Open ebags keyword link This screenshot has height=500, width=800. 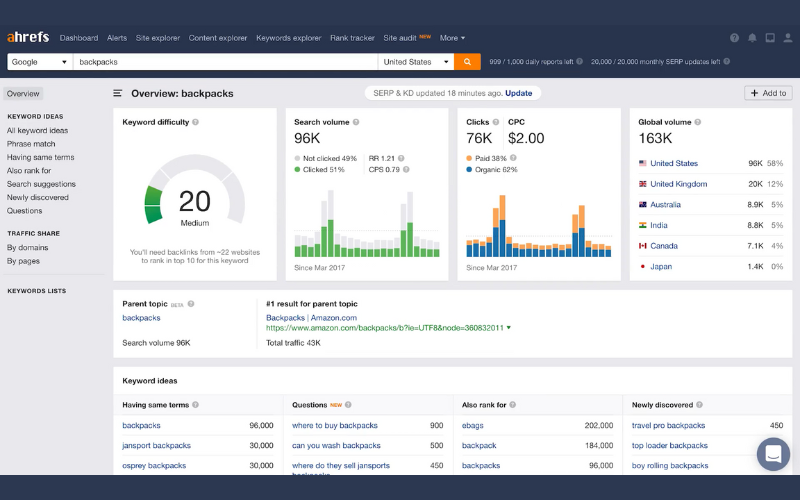point(472,425)
